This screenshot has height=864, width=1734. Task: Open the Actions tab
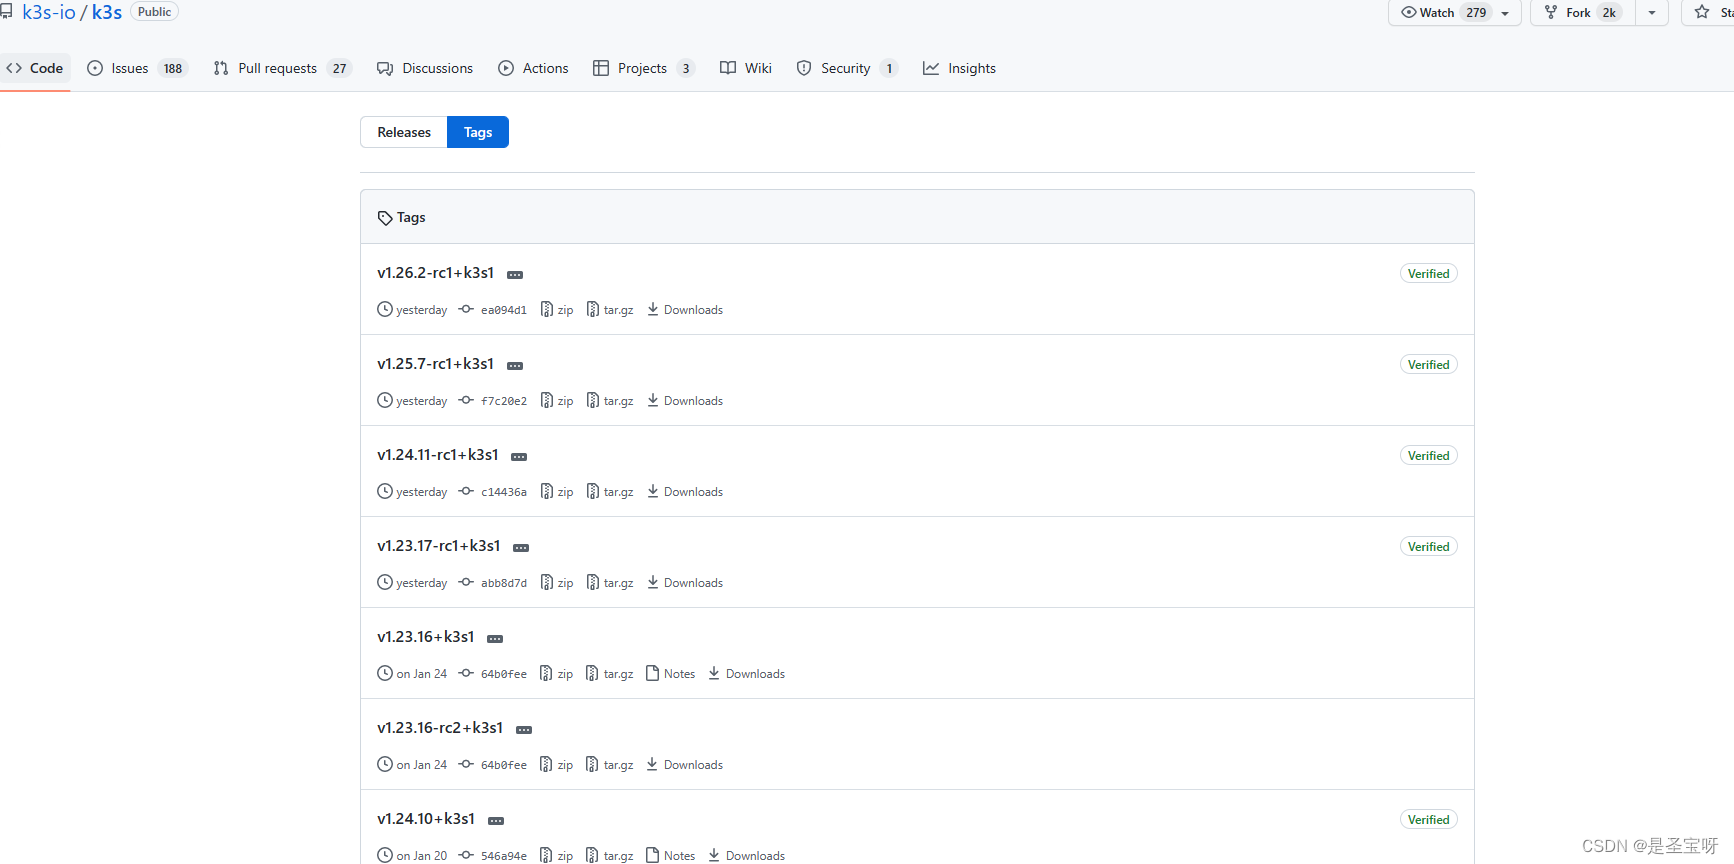(533, 68)
